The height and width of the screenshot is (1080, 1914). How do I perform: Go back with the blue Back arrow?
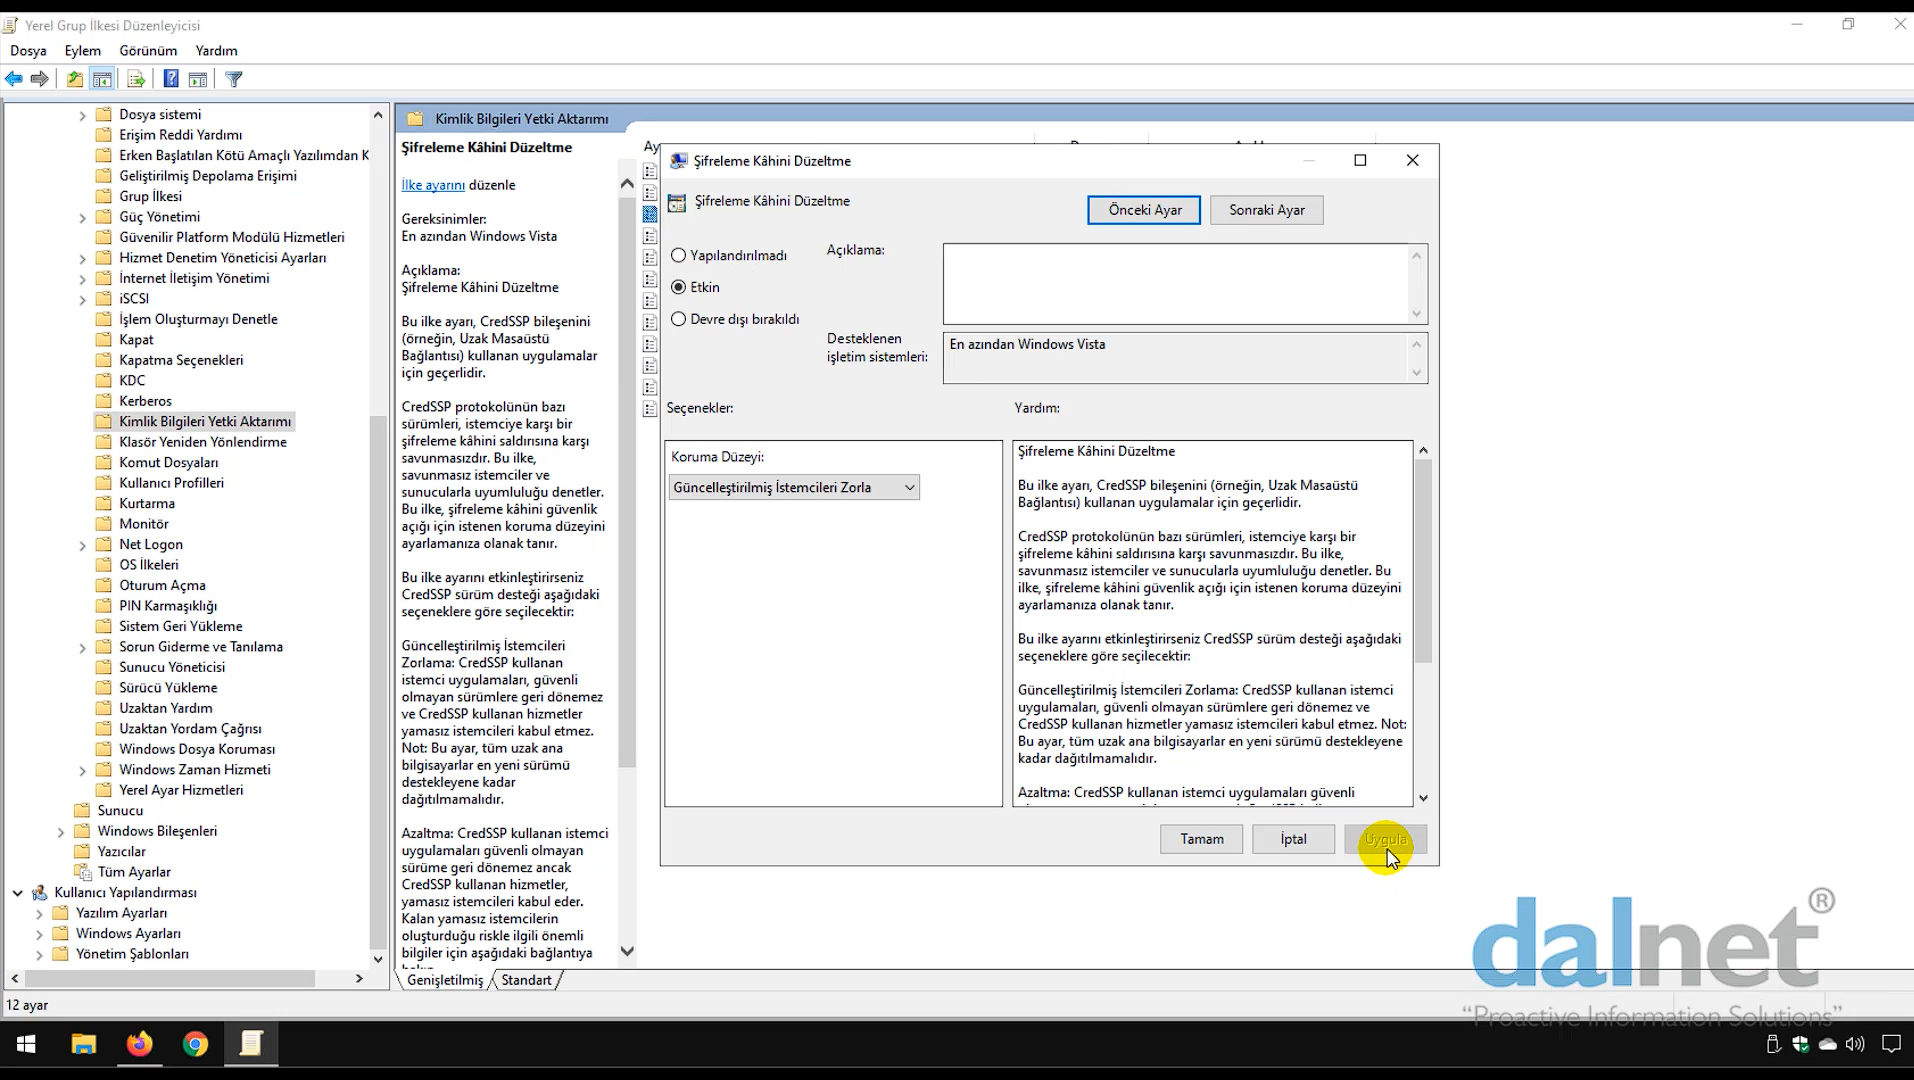[x=14, y=79]
